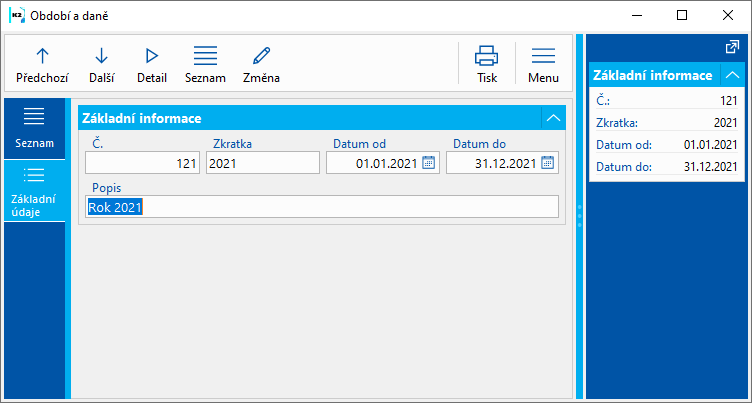Click the Změna pencil edit icon
752x403 pixels.
[x=262, y=63]
